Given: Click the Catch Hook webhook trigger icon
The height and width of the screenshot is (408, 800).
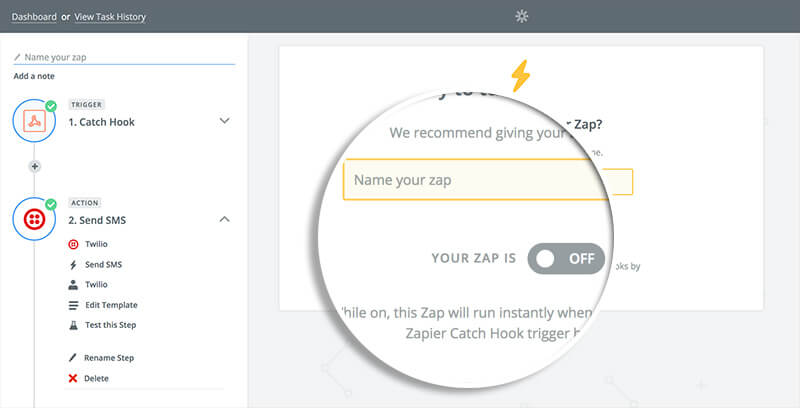Looking at the screenshot, I should [34, 121].
